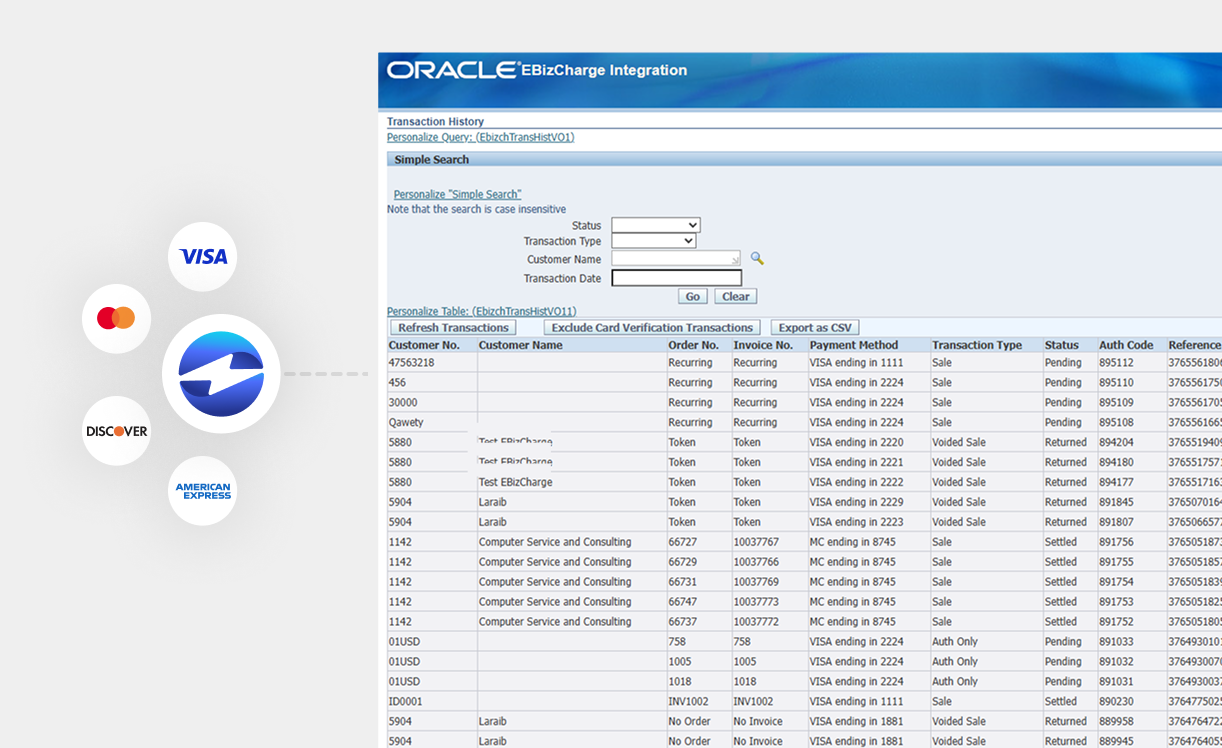The height and width of the screenshot is (748, 1222).
Task: Click Export as CSV button
Action: coord(815,328)
